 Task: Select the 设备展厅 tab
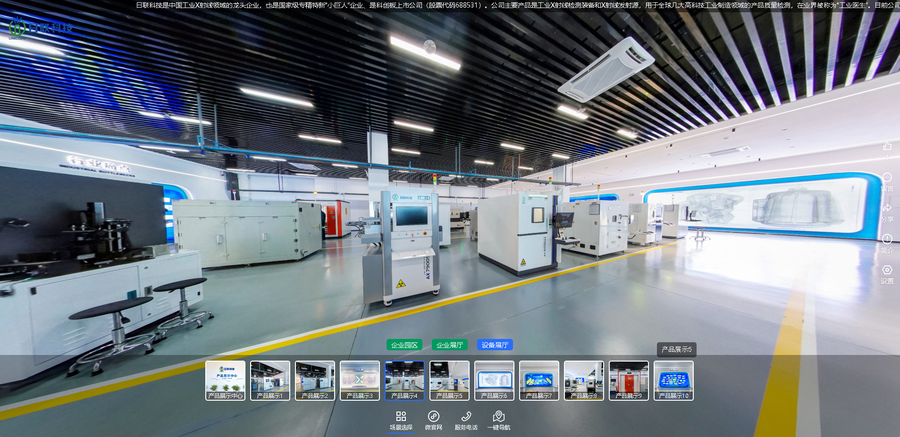(x=495, y=345)
